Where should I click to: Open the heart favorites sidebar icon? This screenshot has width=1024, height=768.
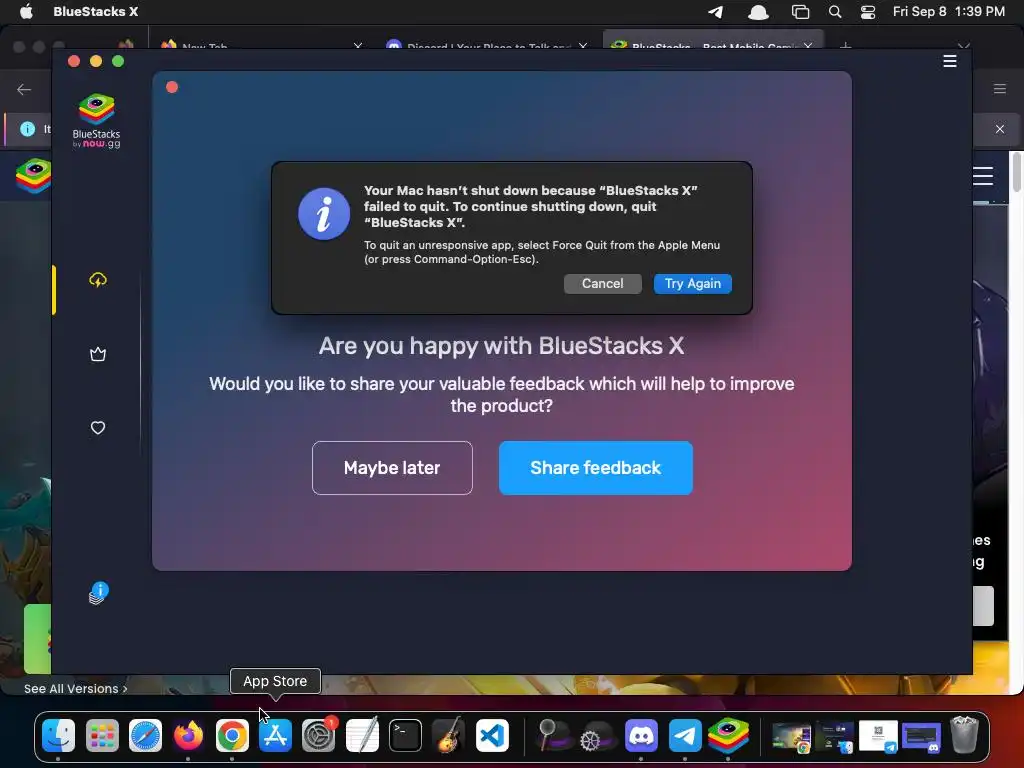click(98, 428)
